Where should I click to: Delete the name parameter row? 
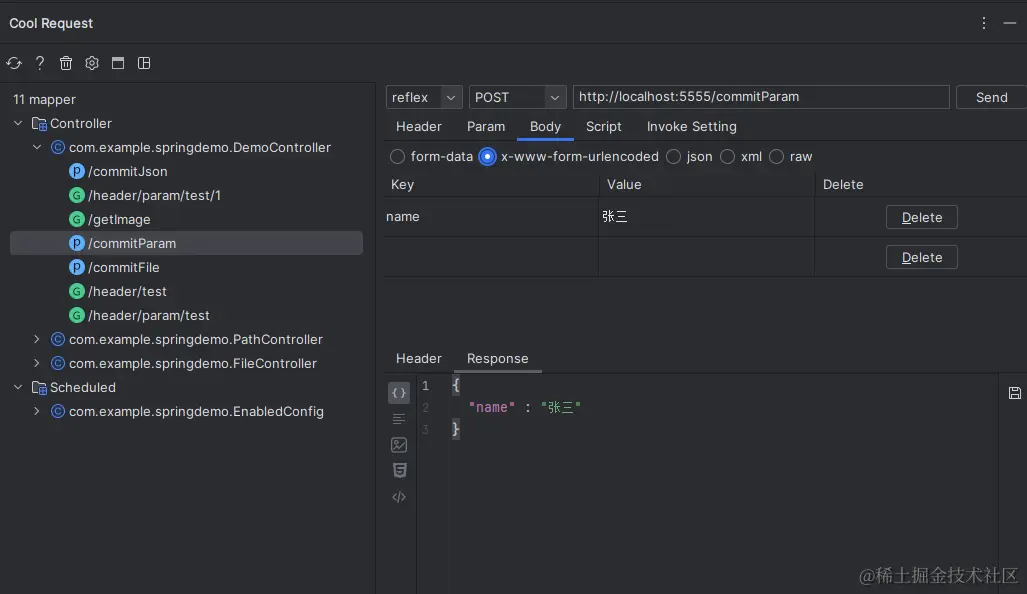tap(921, 217)
